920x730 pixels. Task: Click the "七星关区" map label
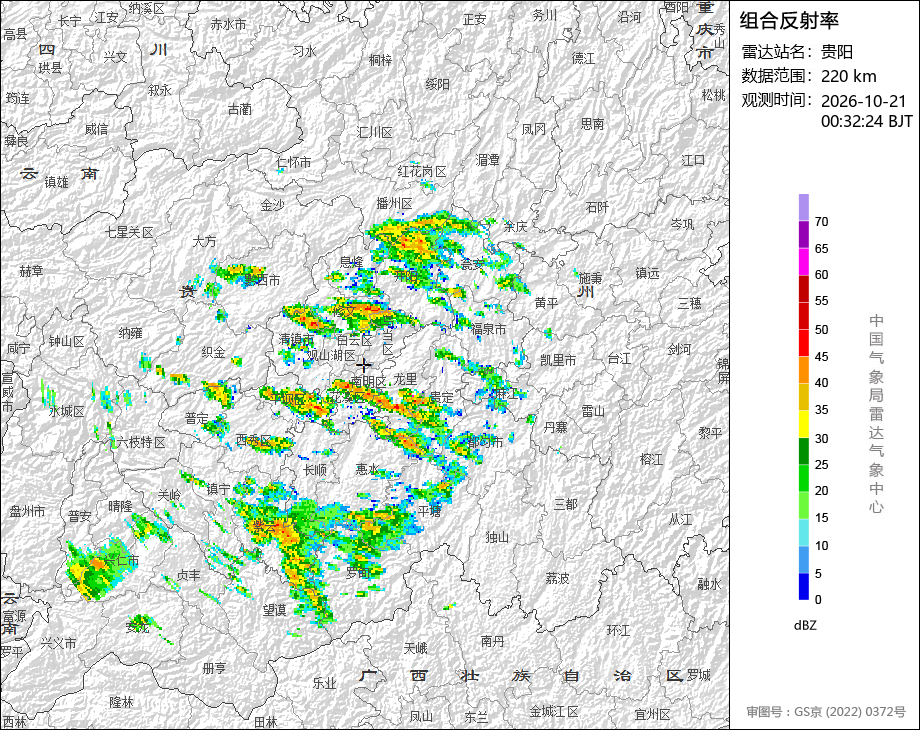(x=129, y=232)
